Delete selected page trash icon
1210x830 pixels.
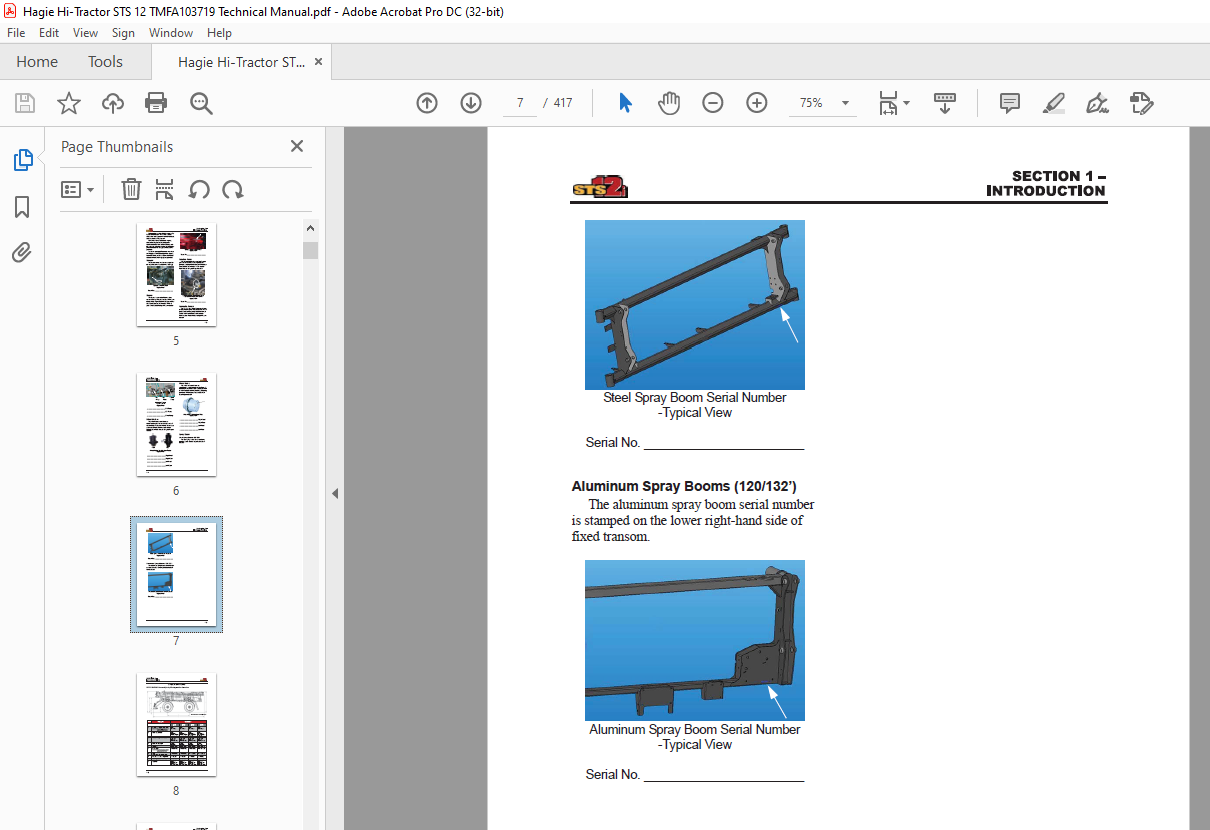coord(131,190)
